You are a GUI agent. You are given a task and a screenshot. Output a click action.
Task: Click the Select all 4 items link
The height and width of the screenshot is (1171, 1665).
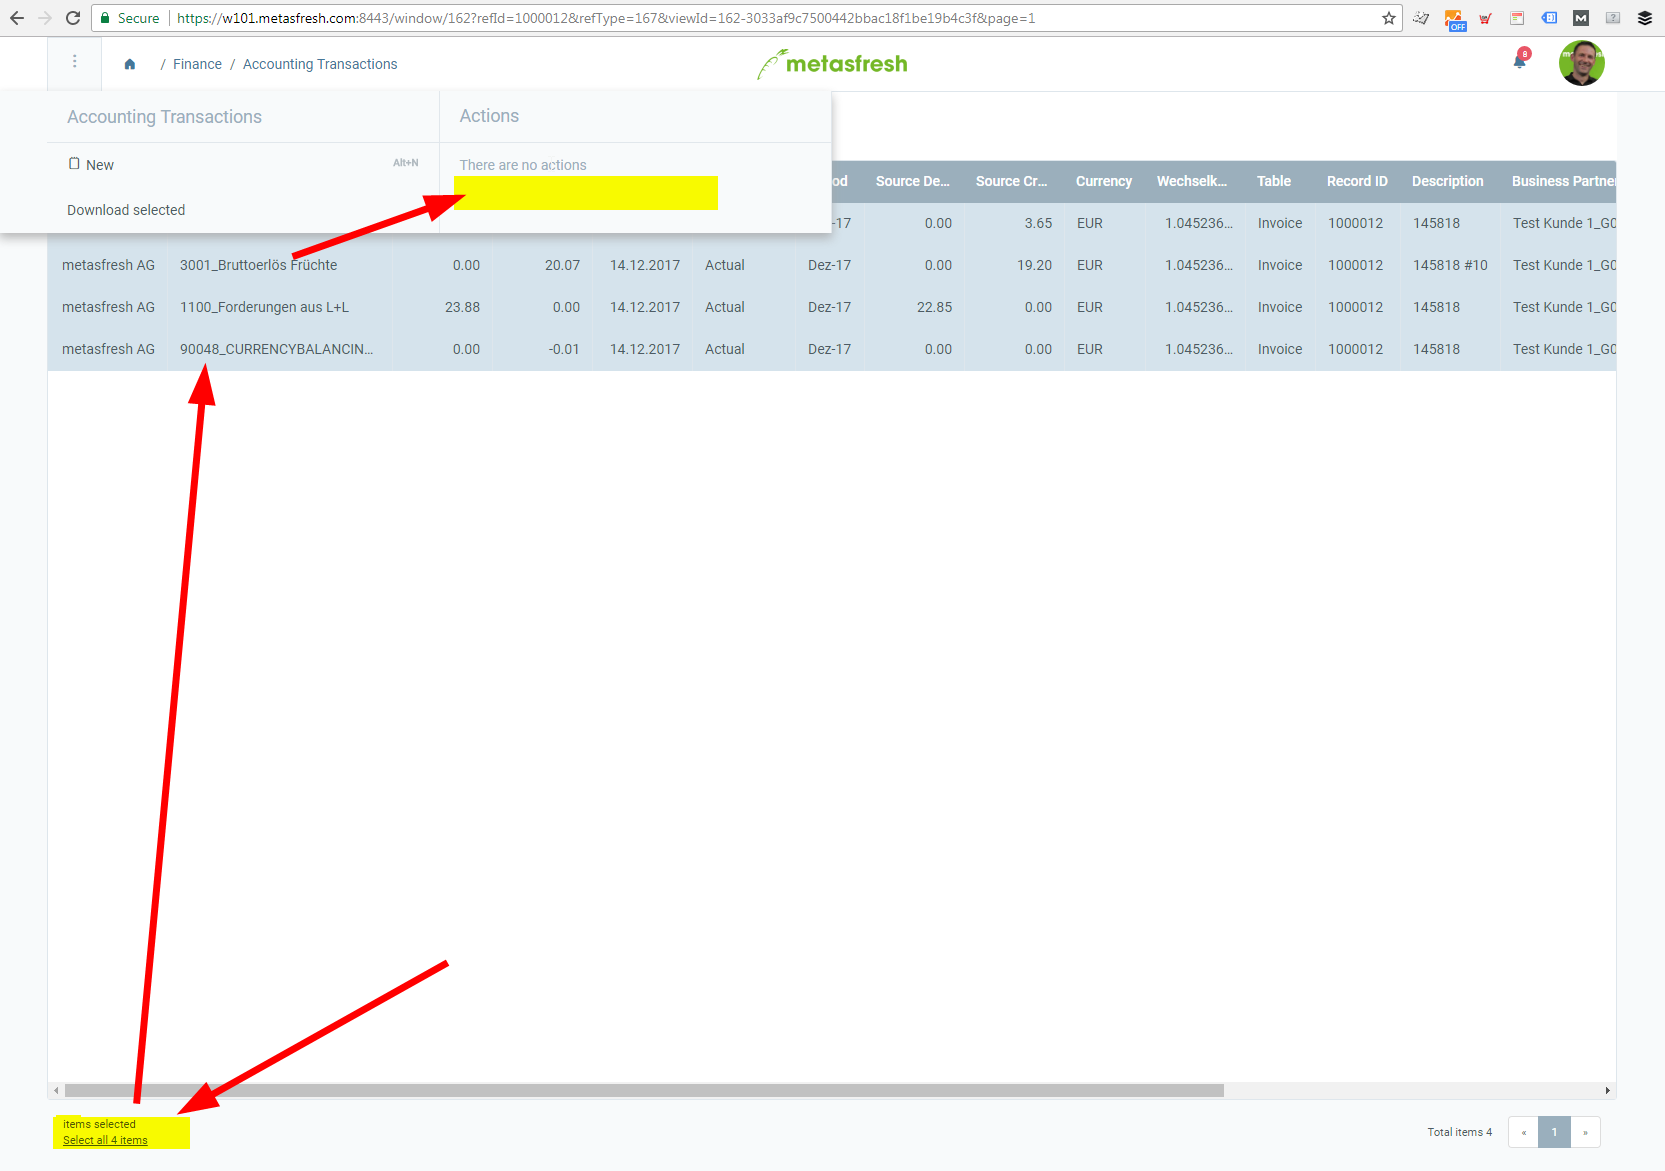pyautogui.click(x=104, y=1139)
